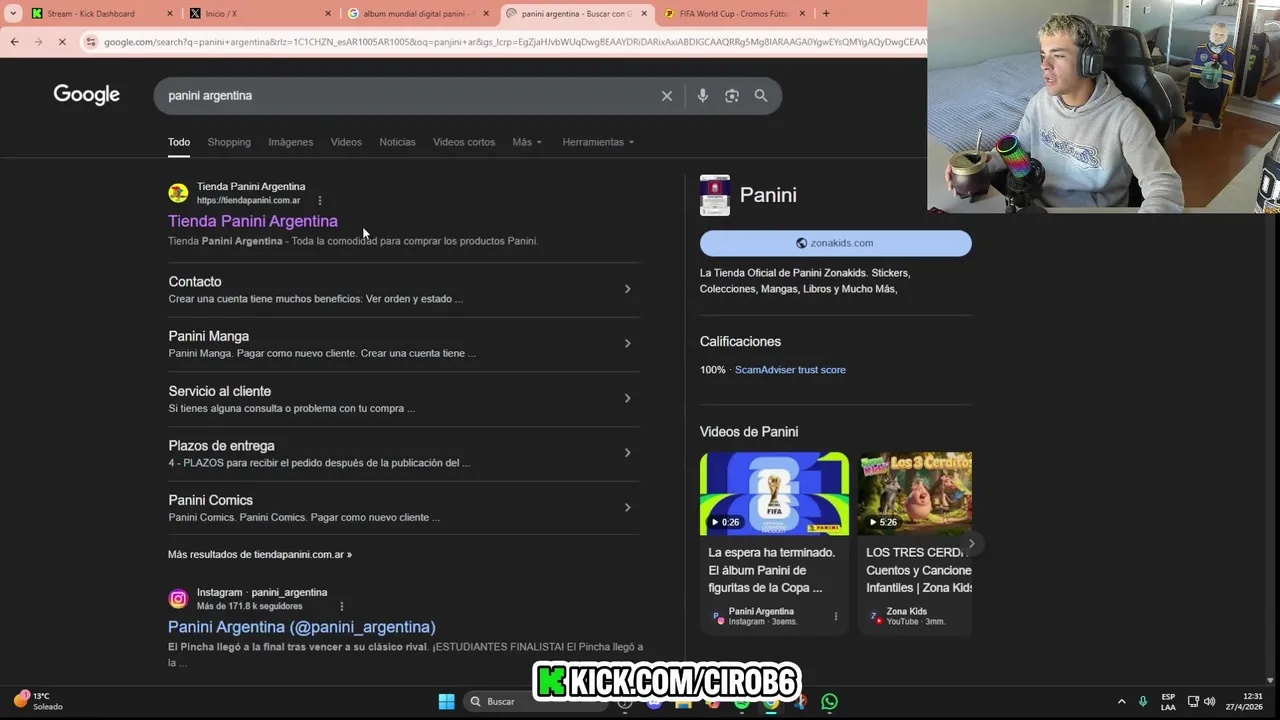
Task: Go to Google home via logo
Action: [87, 95]
